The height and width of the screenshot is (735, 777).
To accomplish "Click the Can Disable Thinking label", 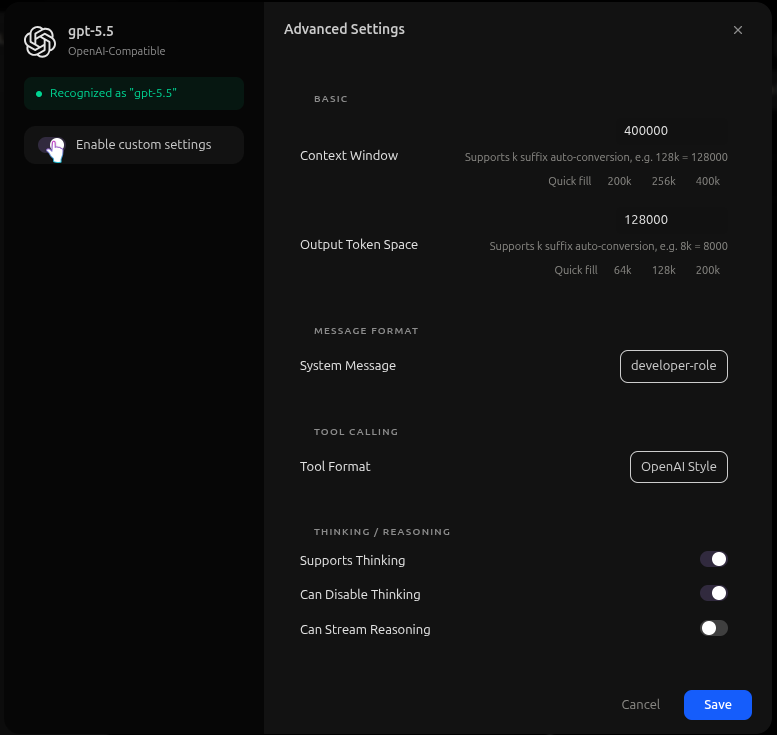I will coord(360,595).
